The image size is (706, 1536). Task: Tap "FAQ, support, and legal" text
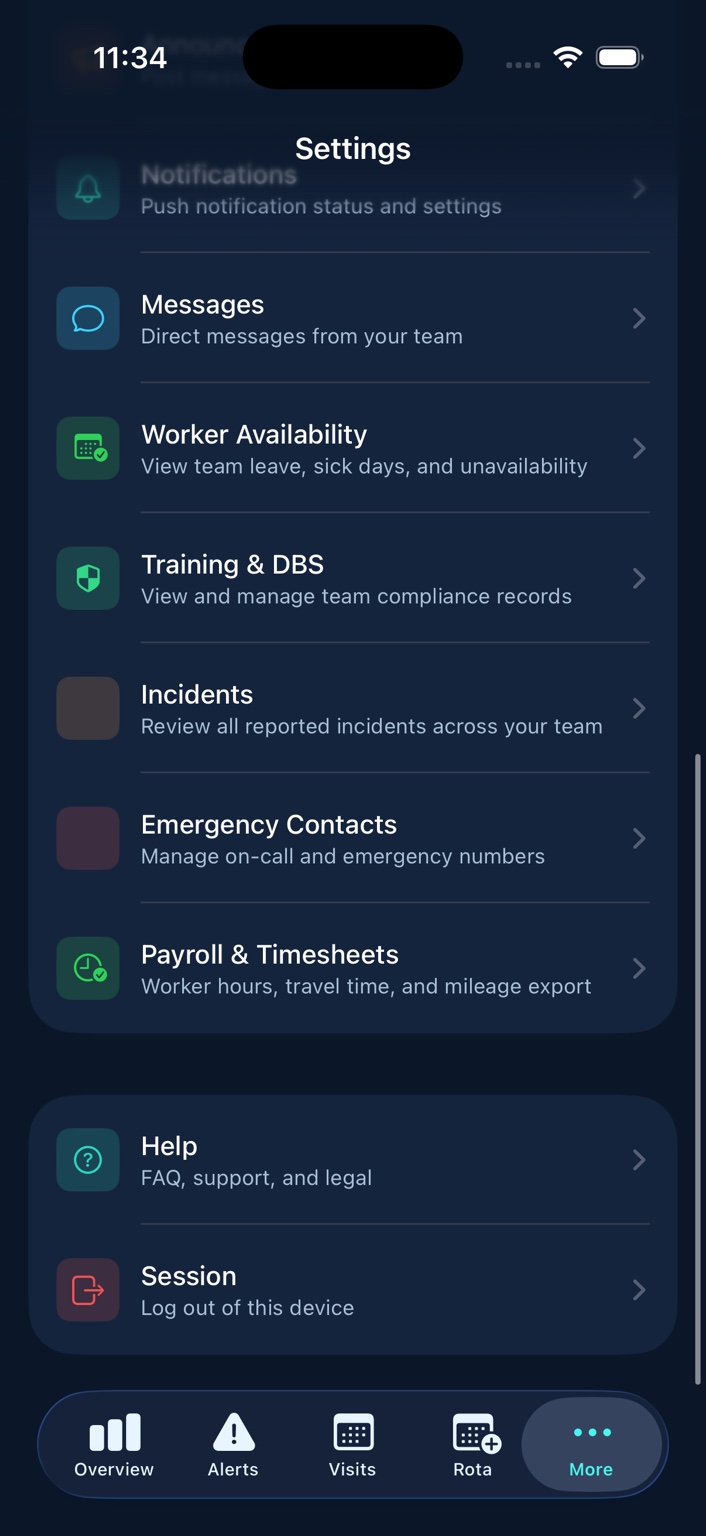(x=256, y=1178)
